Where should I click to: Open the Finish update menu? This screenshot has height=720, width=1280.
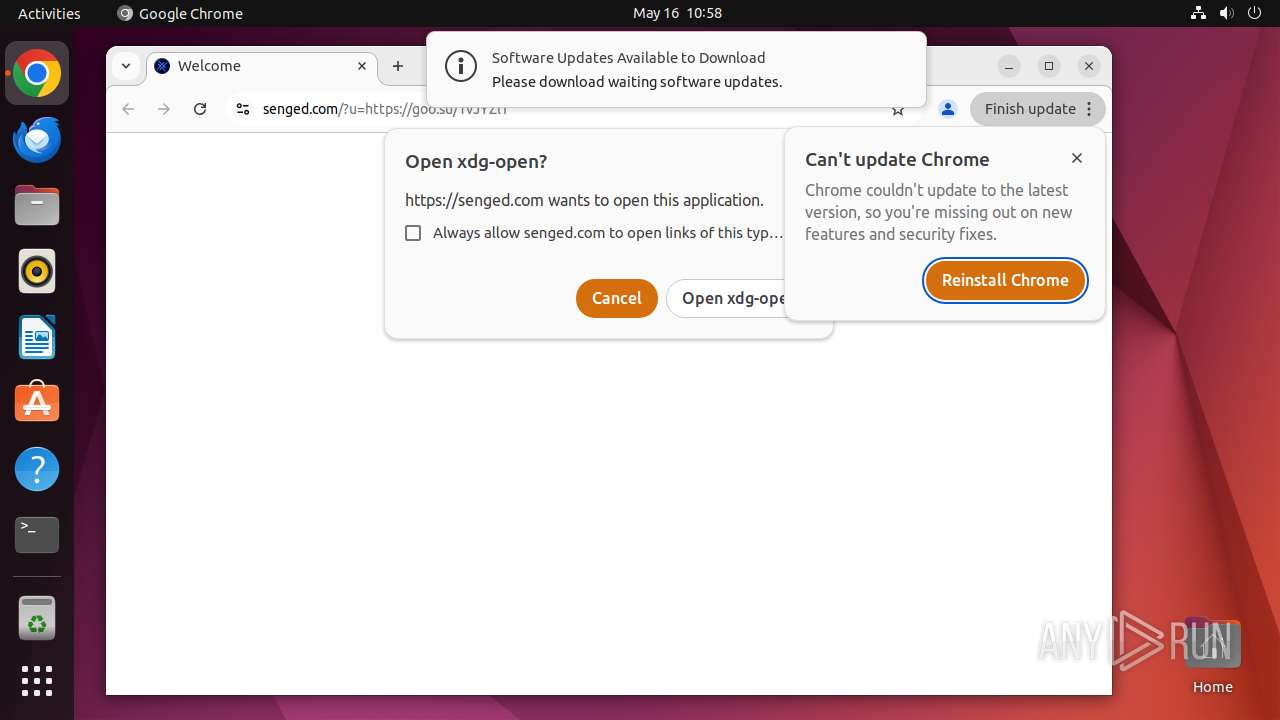tap(1038, 109)
